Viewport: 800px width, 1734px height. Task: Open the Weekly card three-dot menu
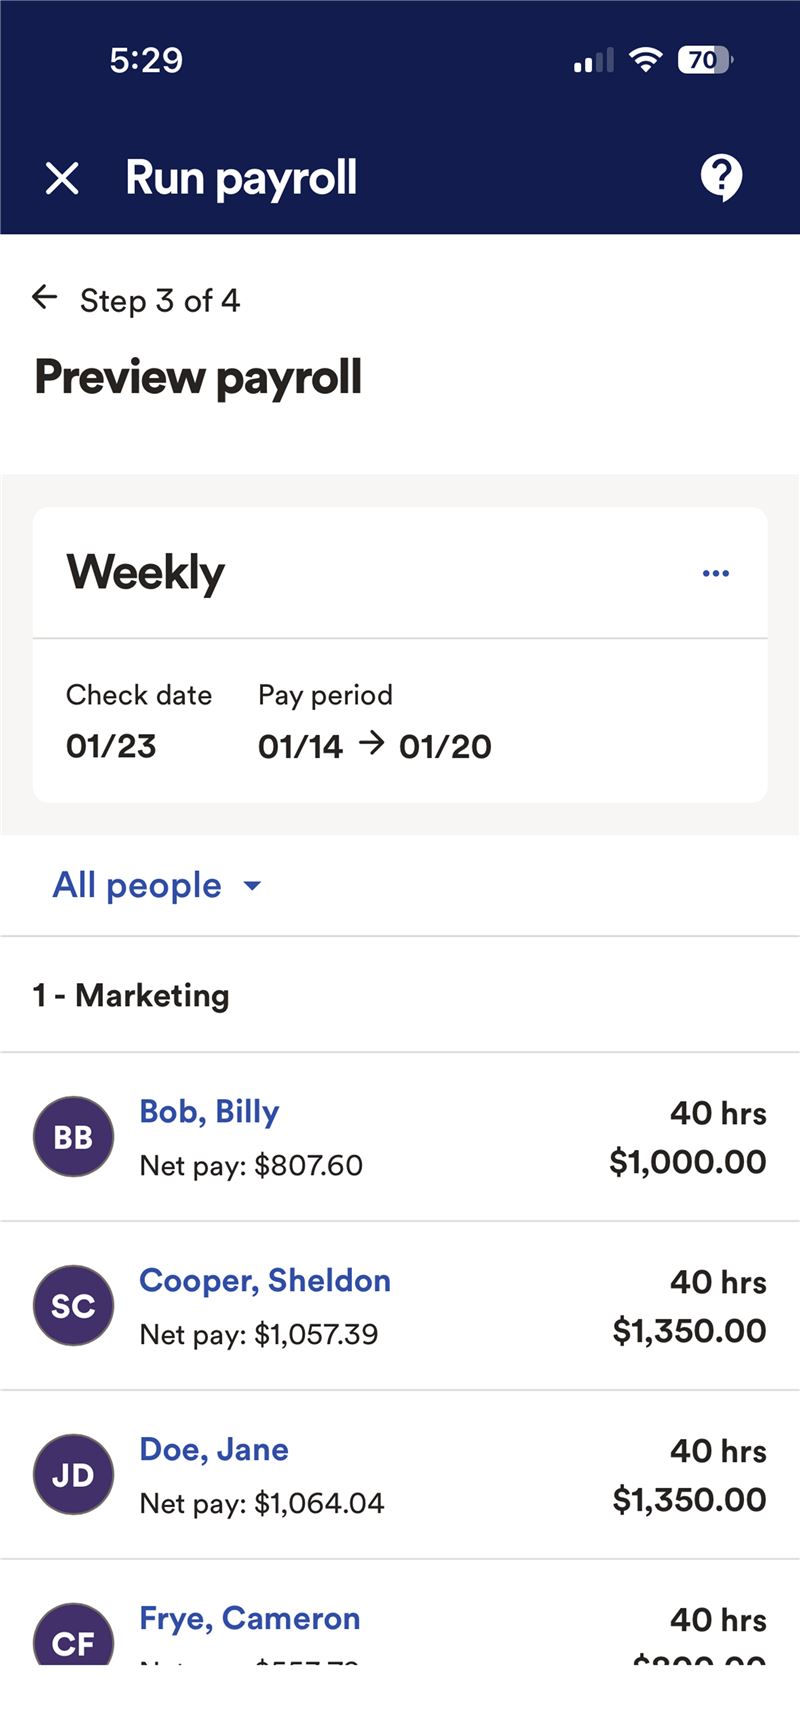tap(716, 573)
